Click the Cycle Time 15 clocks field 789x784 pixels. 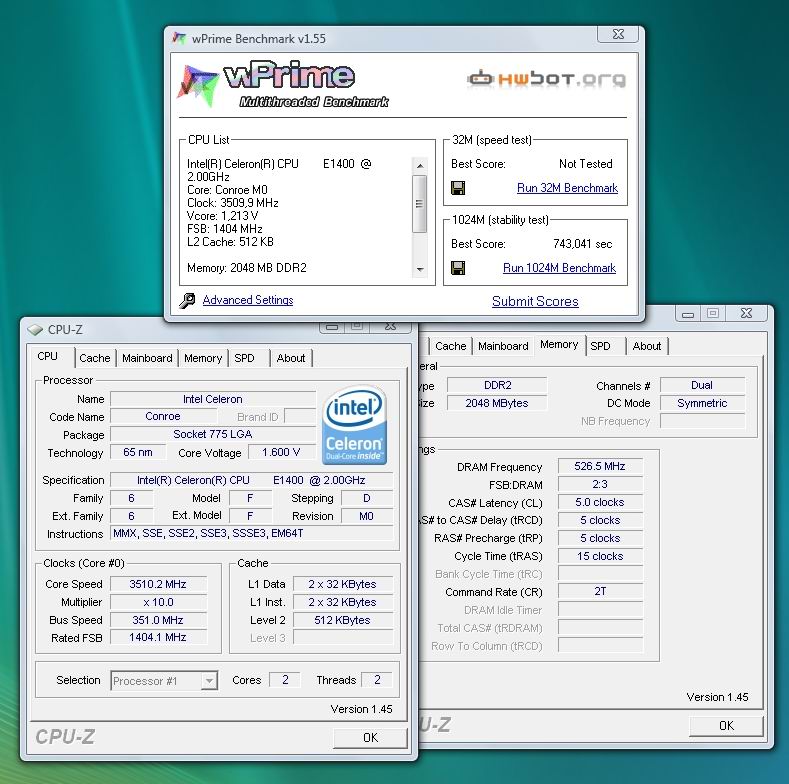pos(600,557)
